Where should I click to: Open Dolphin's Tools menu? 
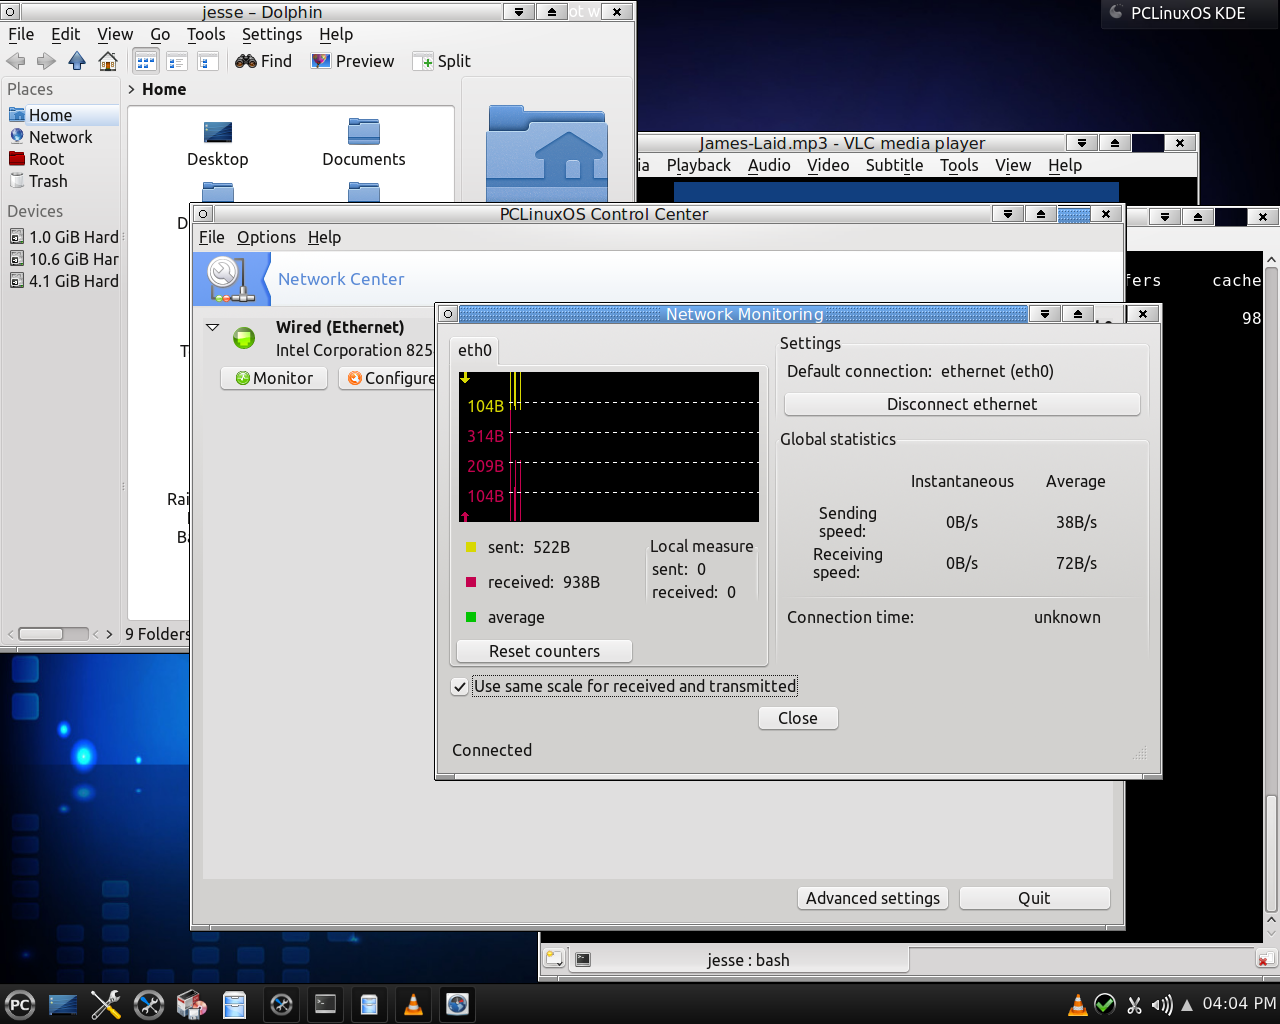point(206,34)
